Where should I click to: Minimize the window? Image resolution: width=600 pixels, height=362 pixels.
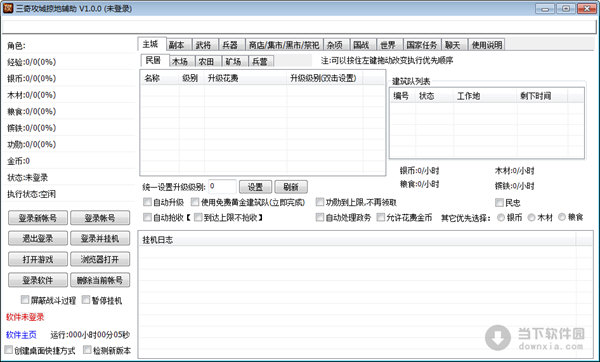(545, 8)
